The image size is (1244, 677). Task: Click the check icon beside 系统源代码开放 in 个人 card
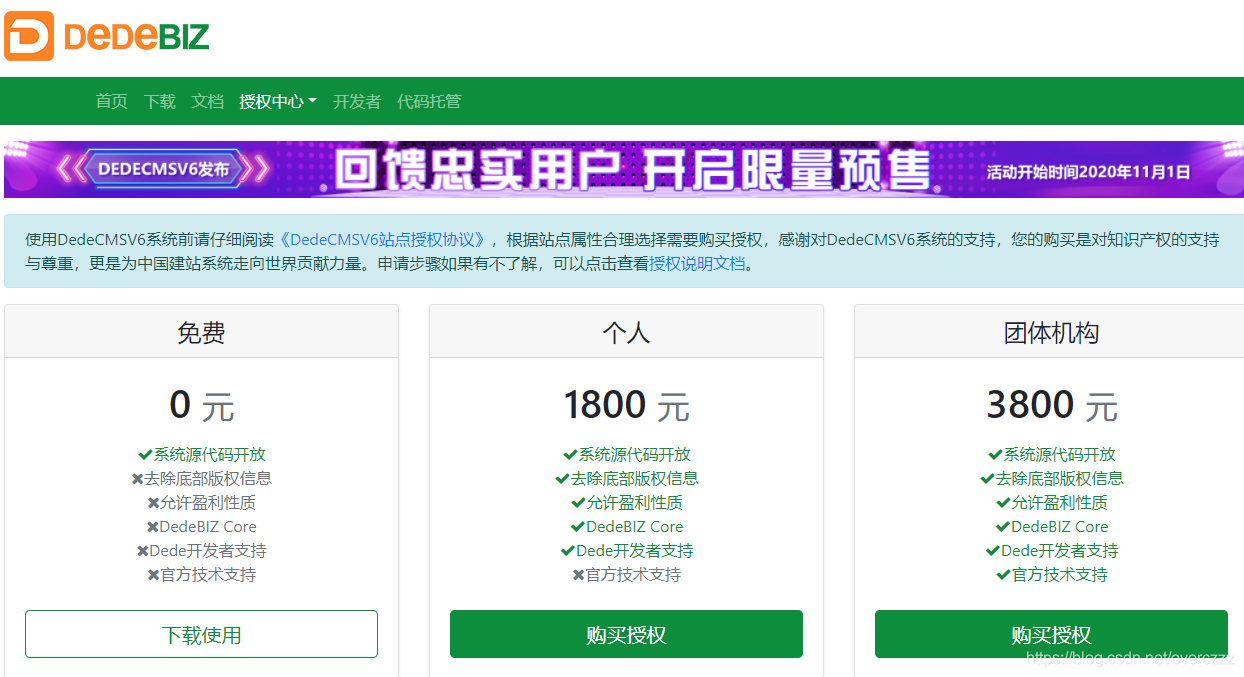(x=570, y=455)
